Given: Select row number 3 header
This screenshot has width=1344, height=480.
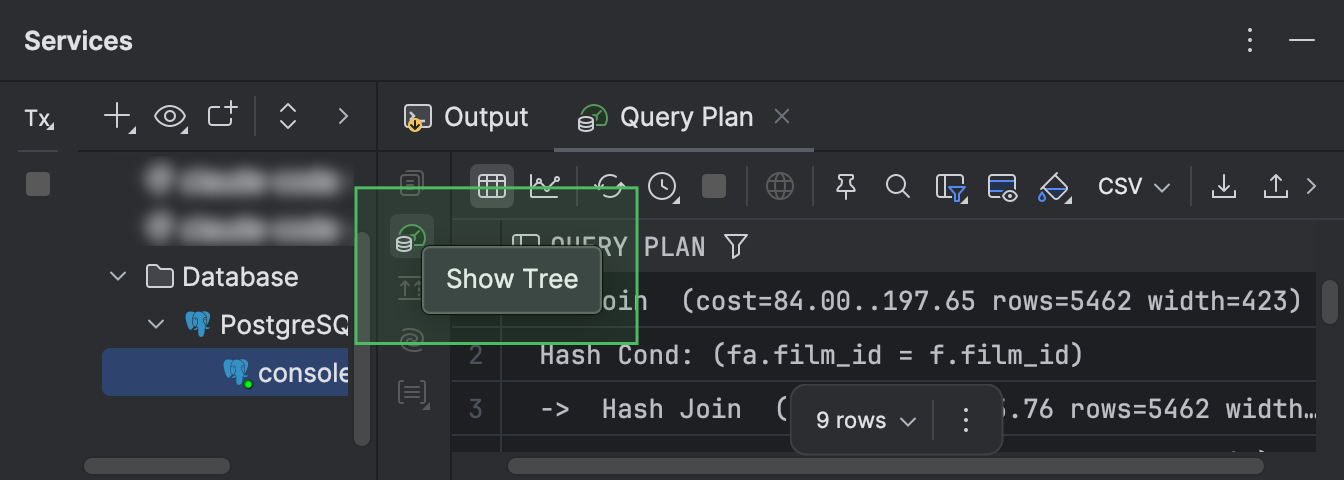Looking at the screenshot, I should (476, 408).
